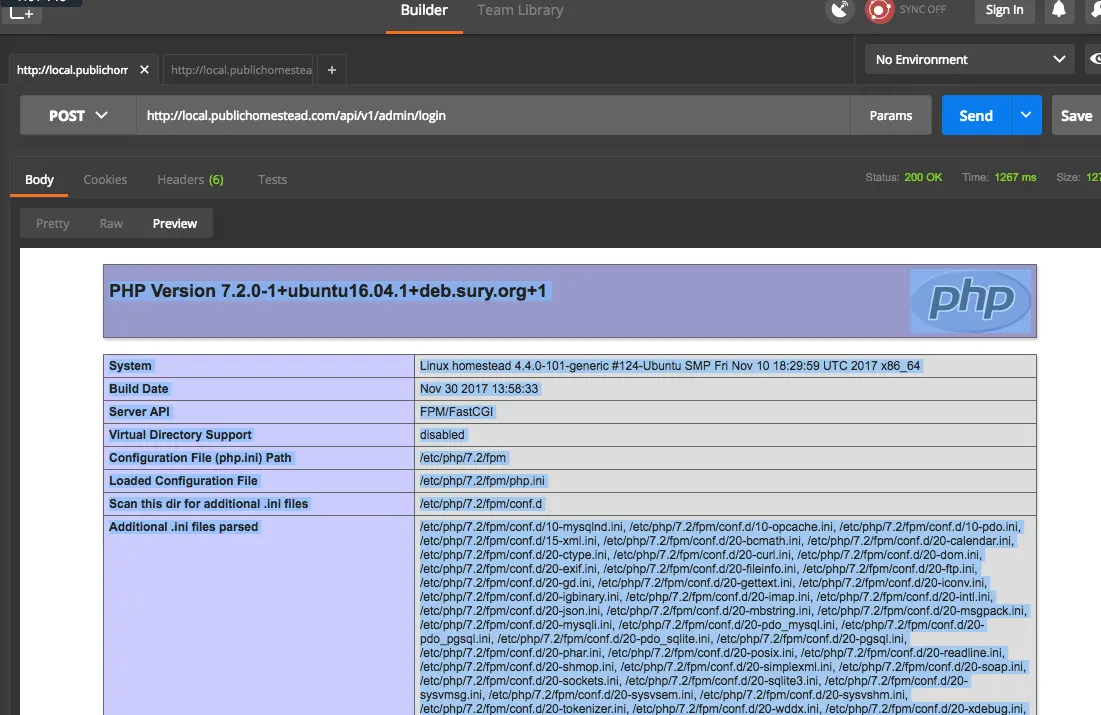Click the 1267 ms time value
The image size is (1101, 715).
pos(1015,177)
